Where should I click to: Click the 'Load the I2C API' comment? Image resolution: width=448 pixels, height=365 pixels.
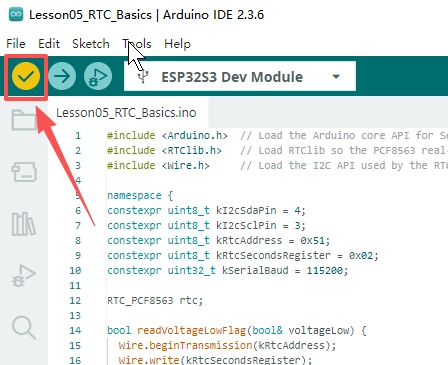point(344,166)
